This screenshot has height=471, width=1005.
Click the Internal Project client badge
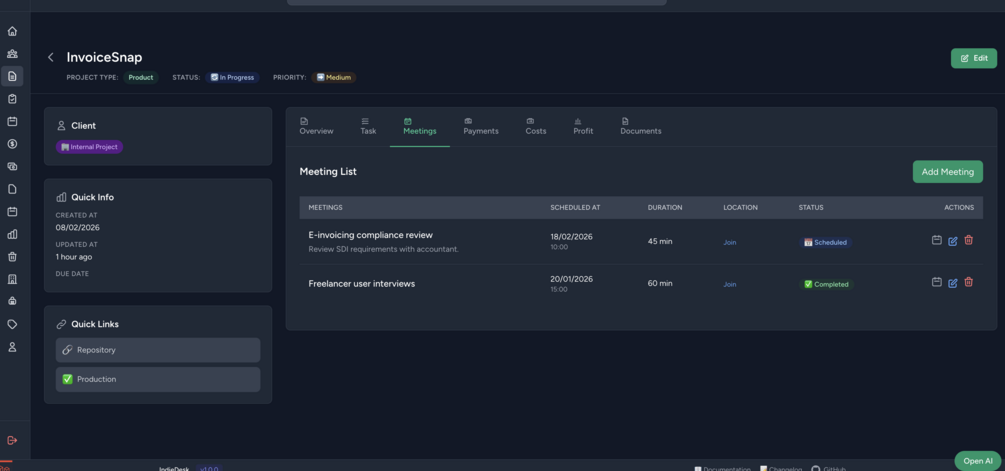(89, 147)
